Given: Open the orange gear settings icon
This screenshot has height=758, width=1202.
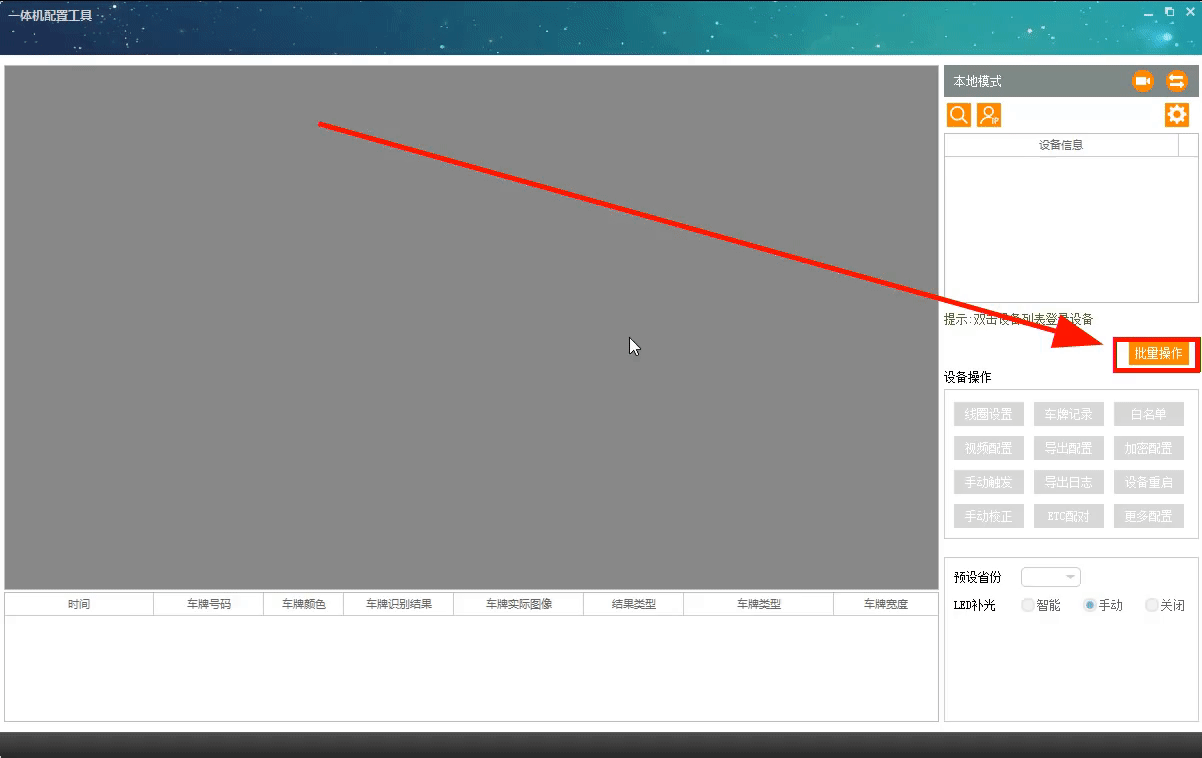Looking at the screenshot, I should click(1177, 114).
